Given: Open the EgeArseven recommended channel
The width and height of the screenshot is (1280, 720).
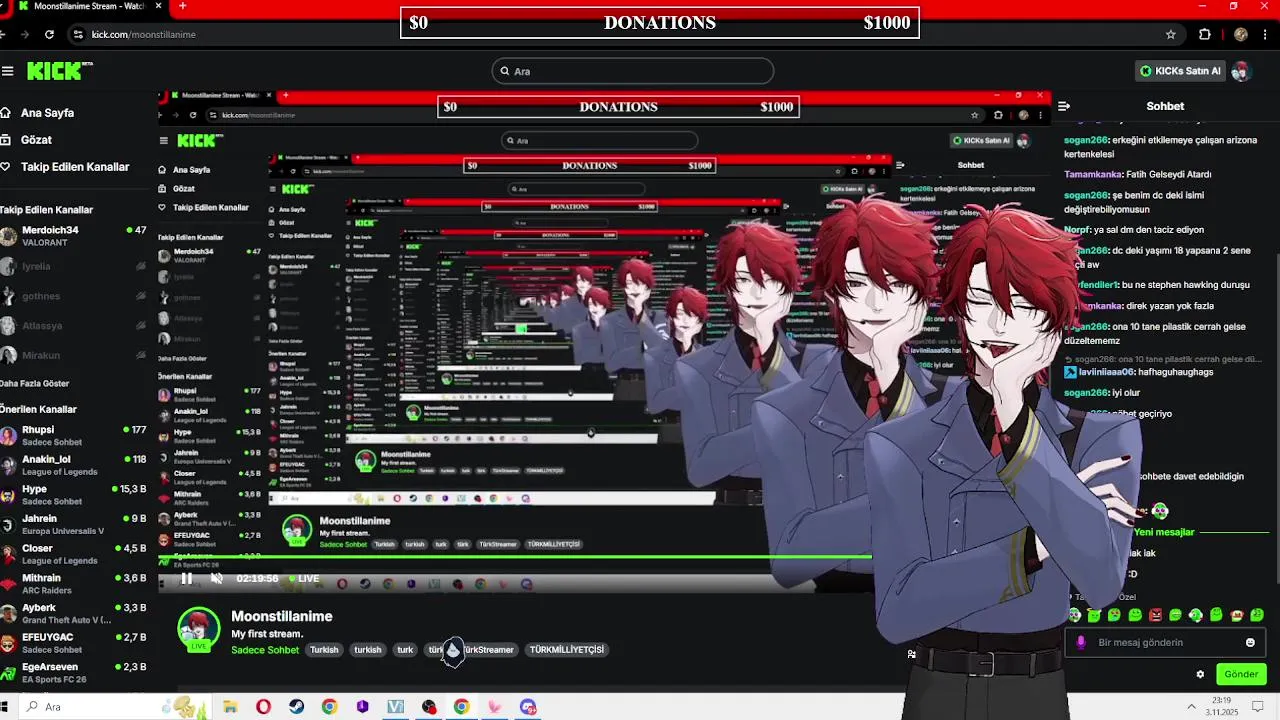Looking at the screenshot, I should click(x=74, y=673).
